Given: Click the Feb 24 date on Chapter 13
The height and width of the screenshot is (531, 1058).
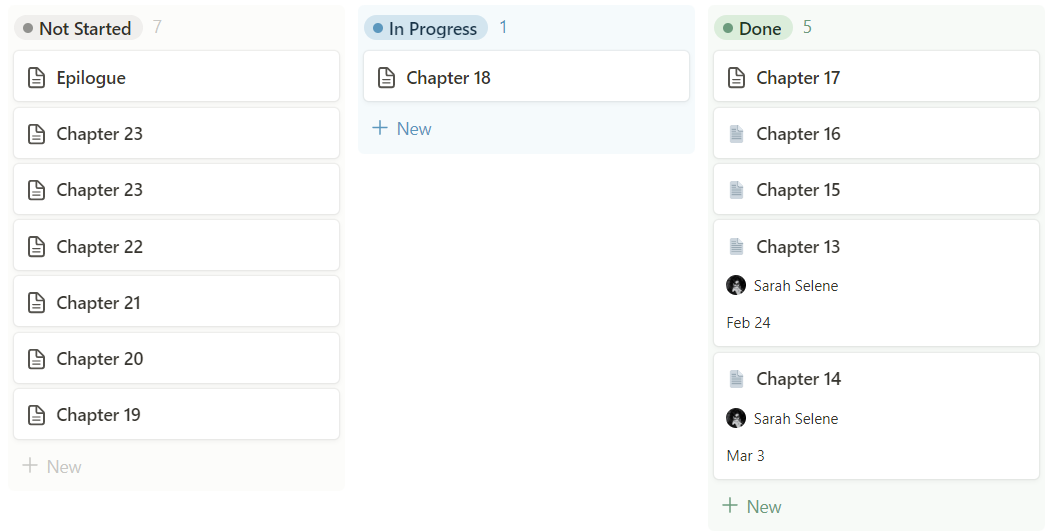Looking at the screenshot, I should [748, 323].
